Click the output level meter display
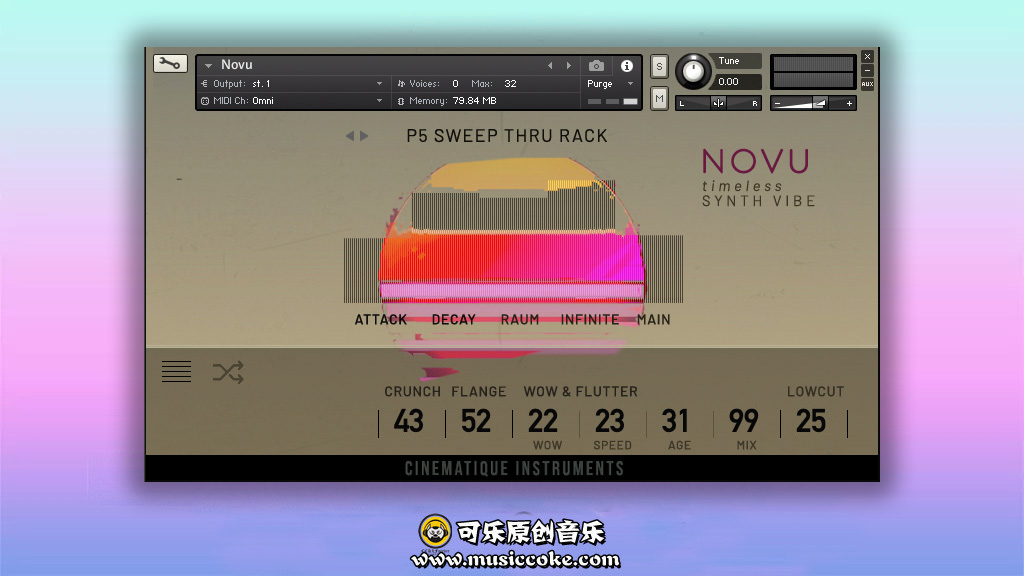This screenshot has width=1024, height=576. (813, 72)
